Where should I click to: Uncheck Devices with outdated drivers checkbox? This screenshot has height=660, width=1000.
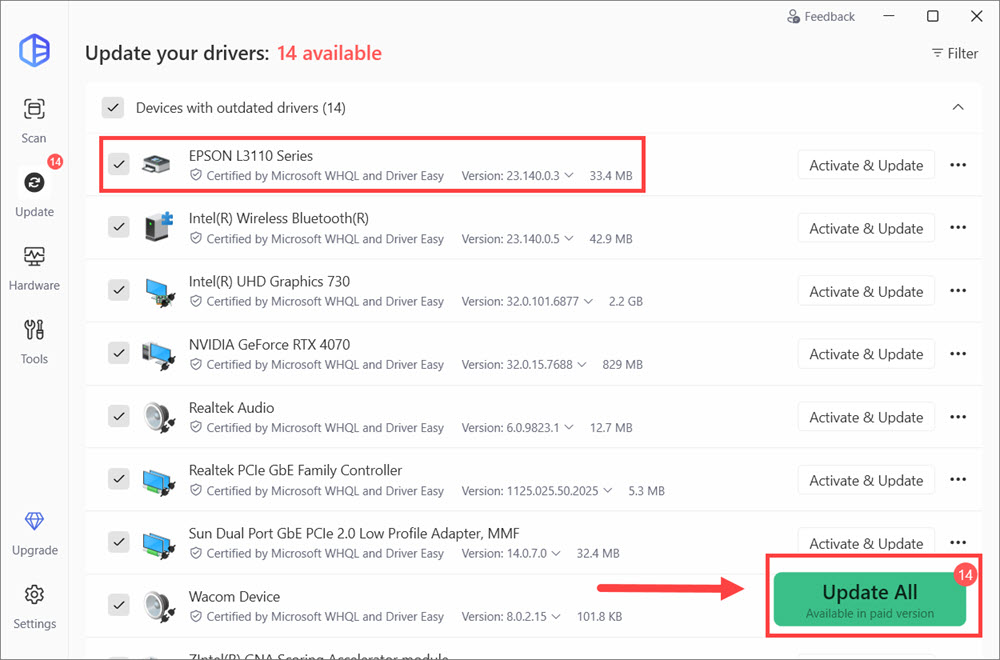pos(113,108)
